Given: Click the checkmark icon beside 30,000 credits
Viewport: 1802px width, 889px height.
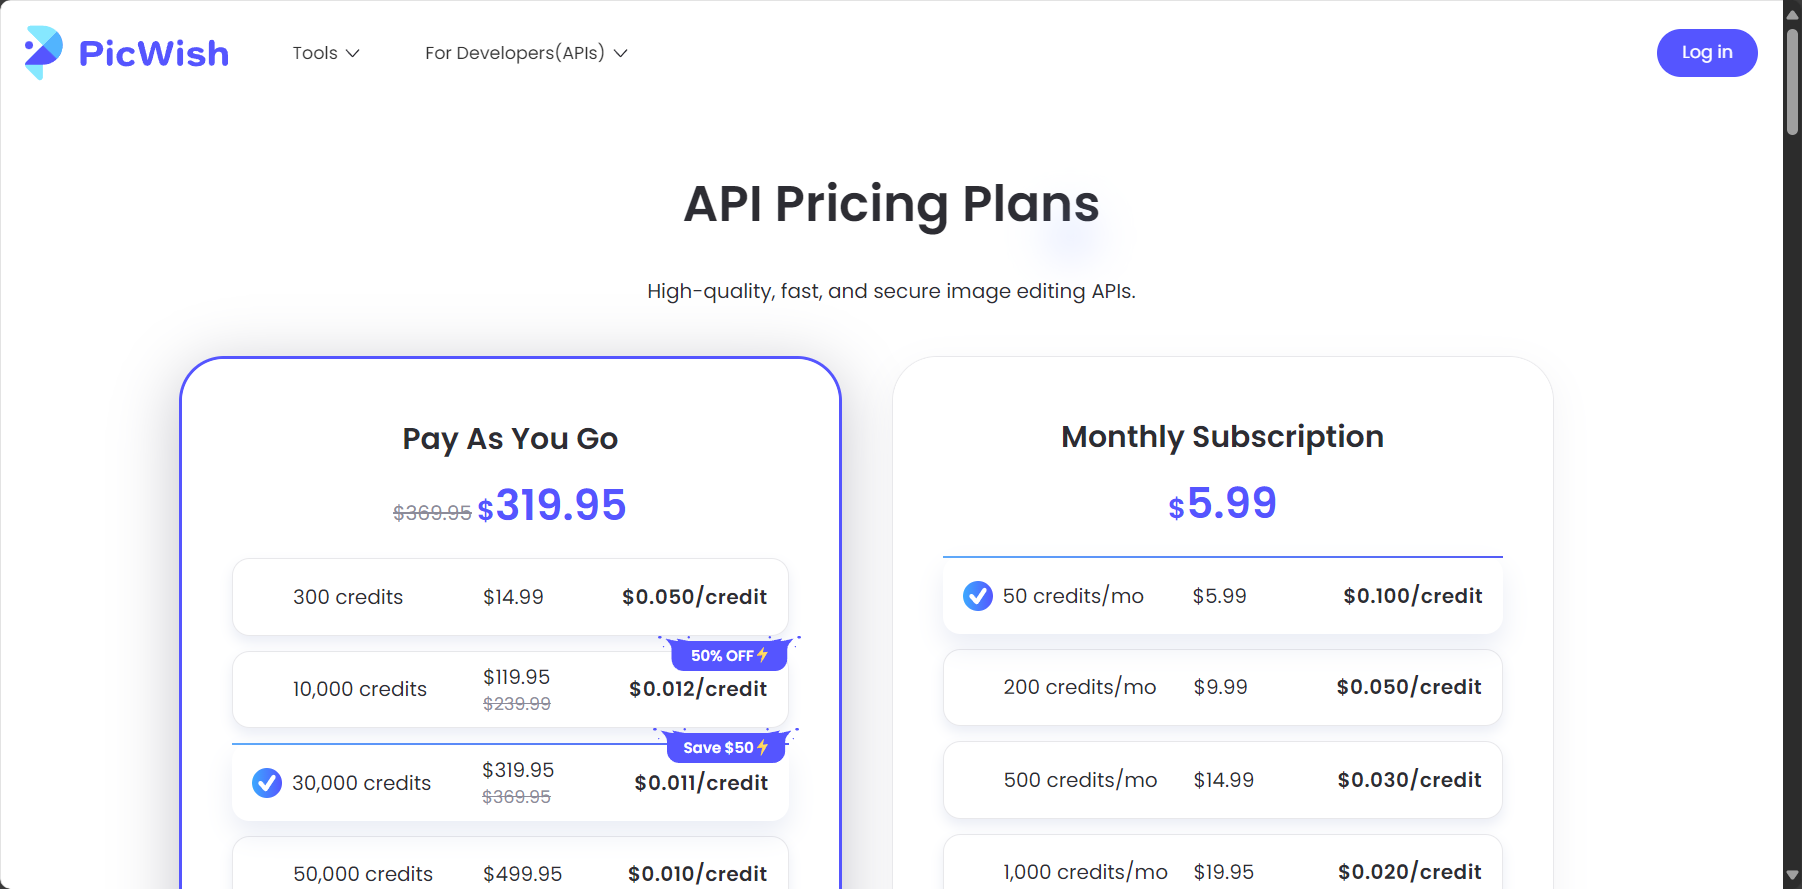Looking at the screenshot, I should [267, 782].
